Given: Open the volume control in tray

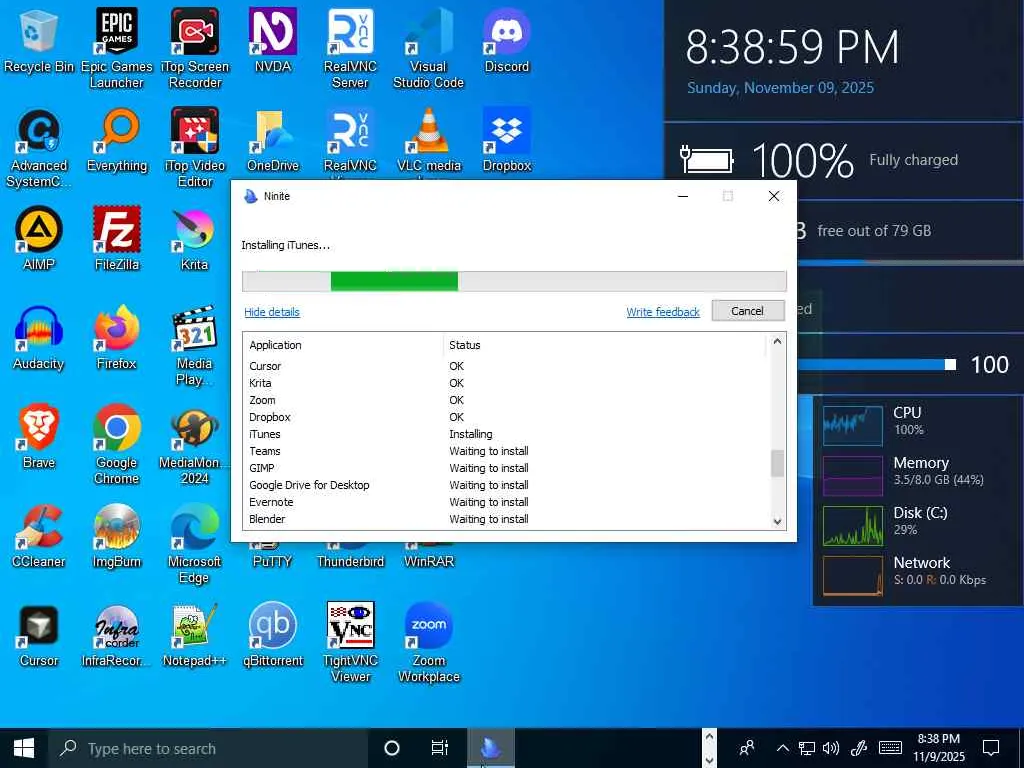Looking at the screenshot, I should (x=831, y=748).
